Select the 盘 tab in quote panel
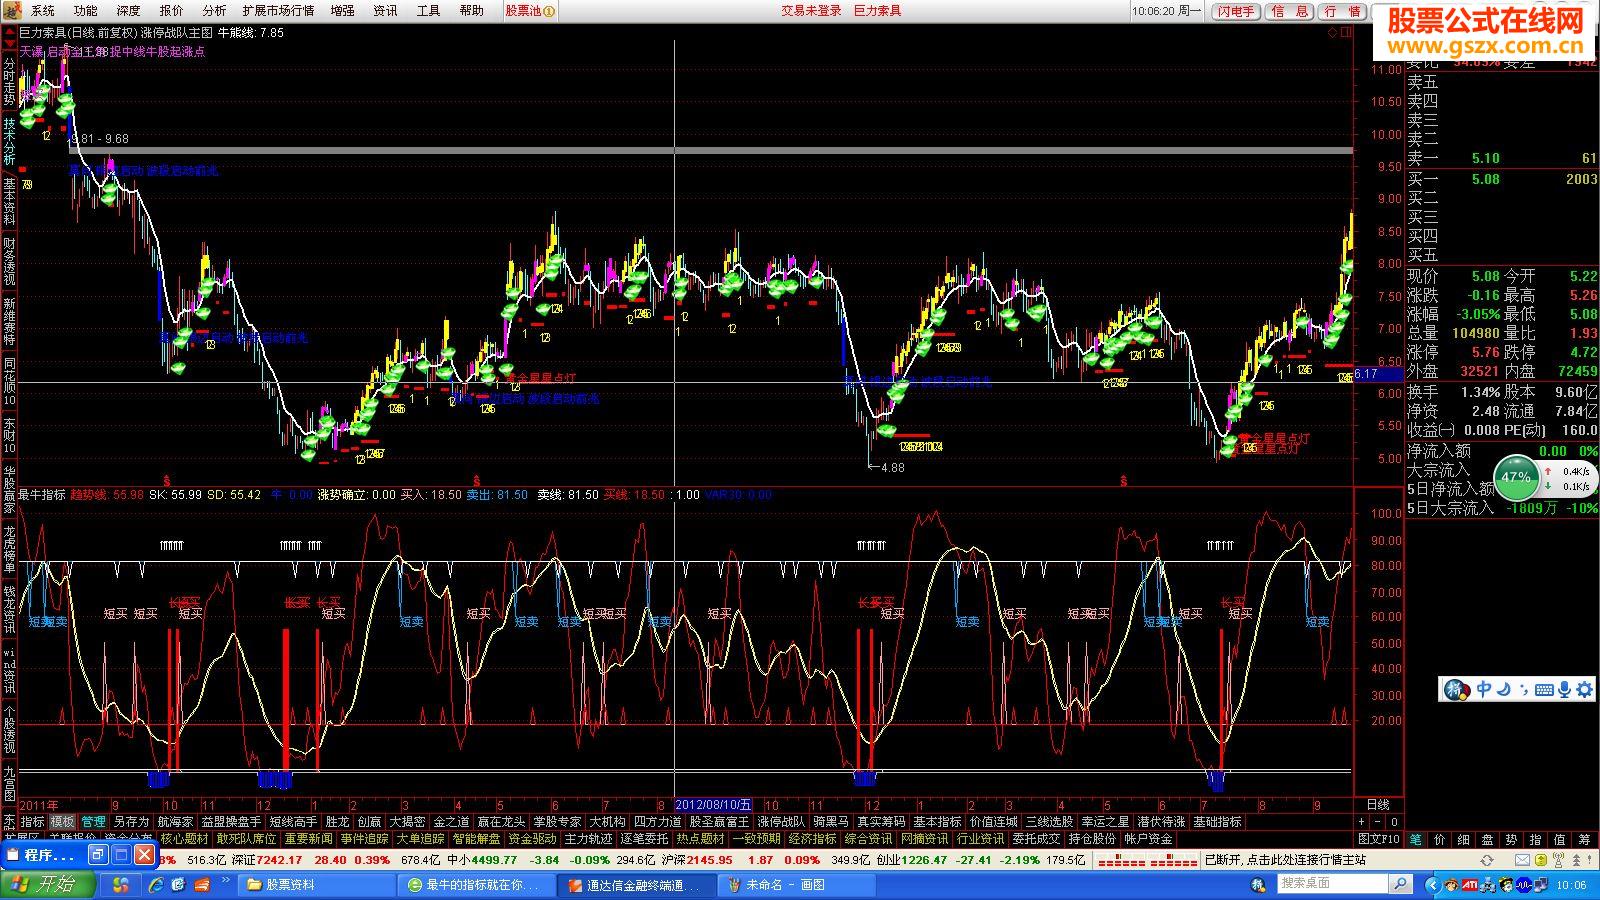 [1488, 839]
